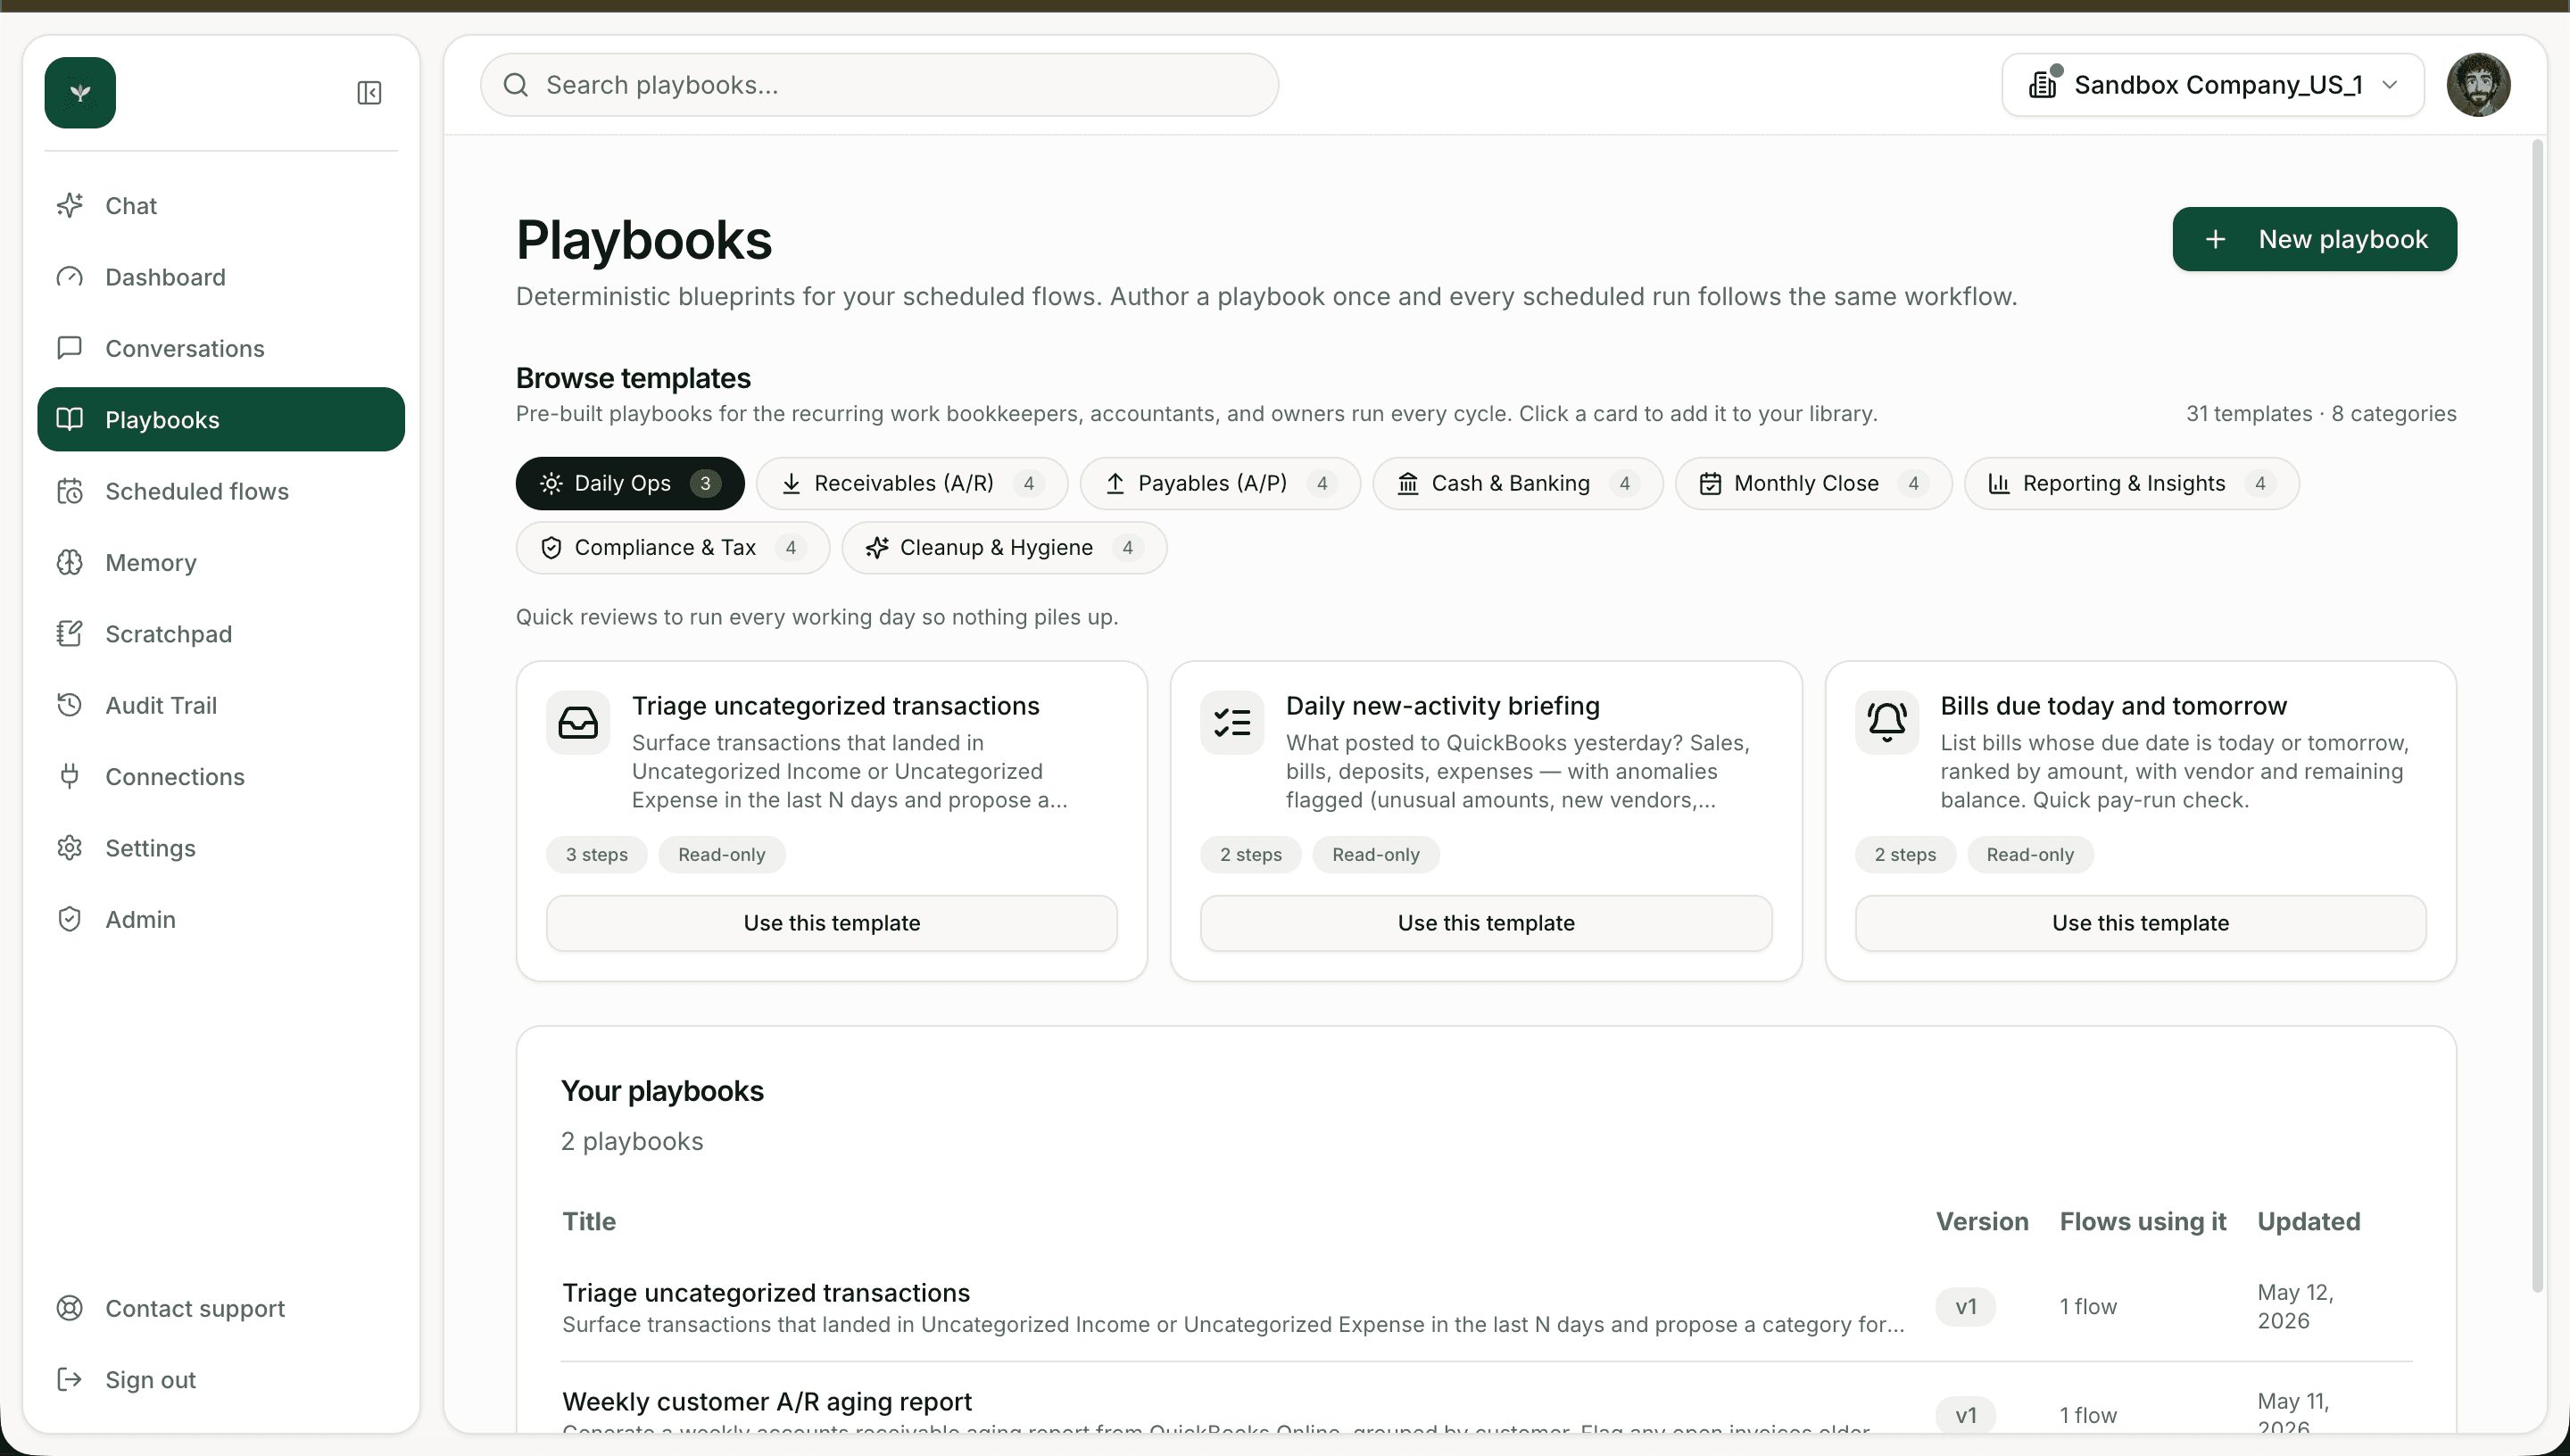
Task: Click into the Search playbooks field
Action: [x=879, y=85]
